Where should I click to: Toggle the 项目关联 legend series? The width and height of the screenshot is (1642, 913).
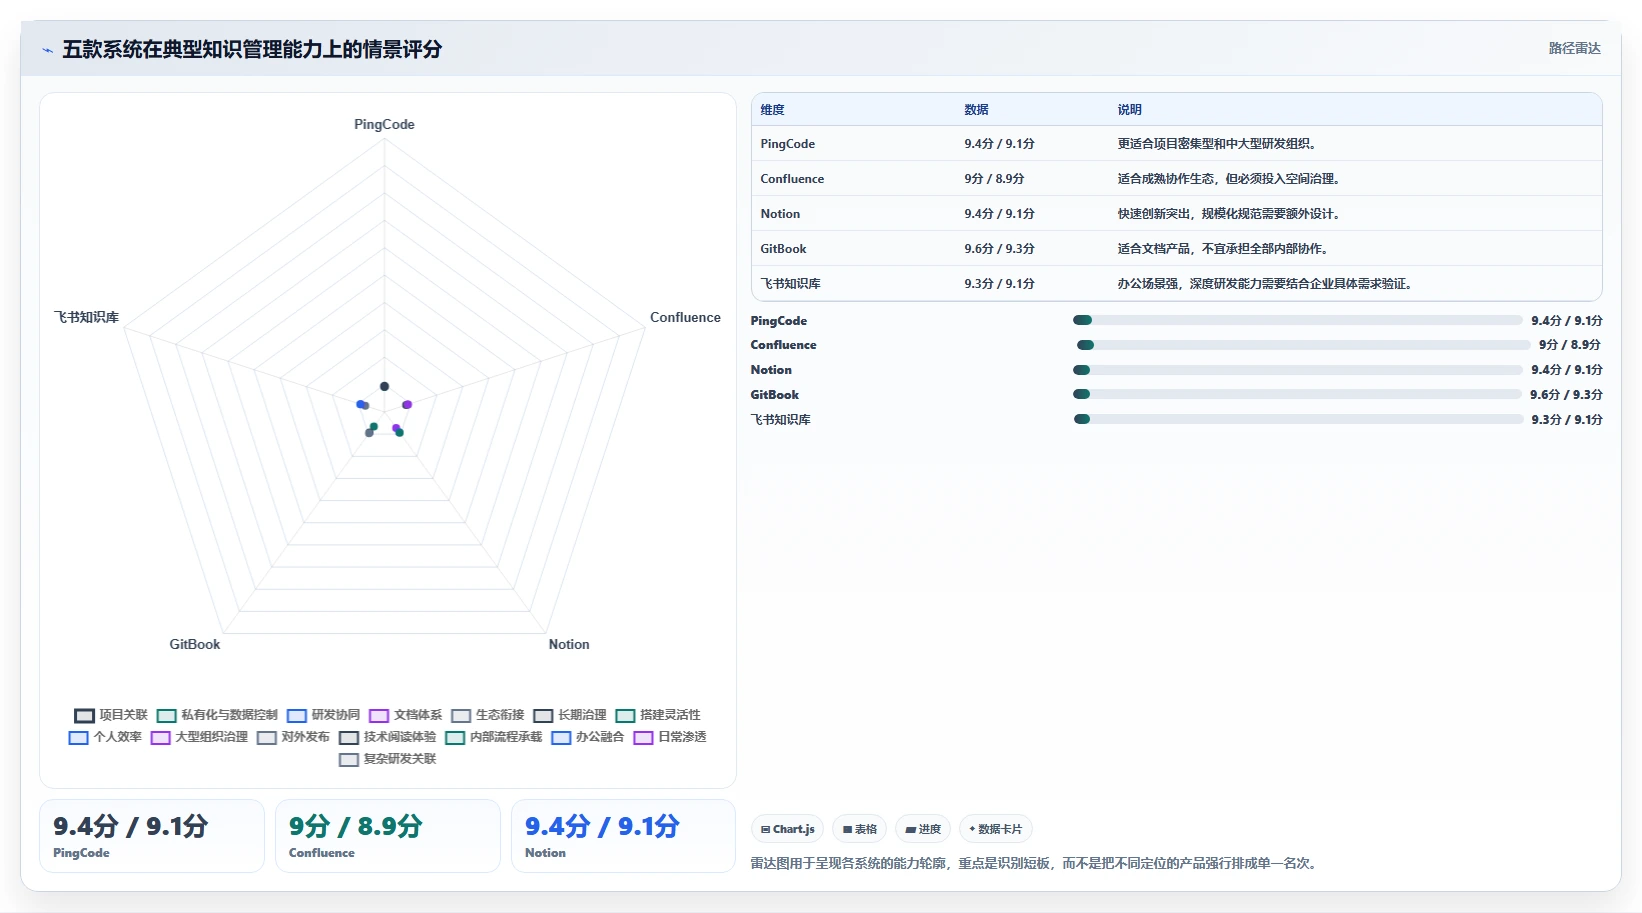pyautogui.click(x=111, y=715)
